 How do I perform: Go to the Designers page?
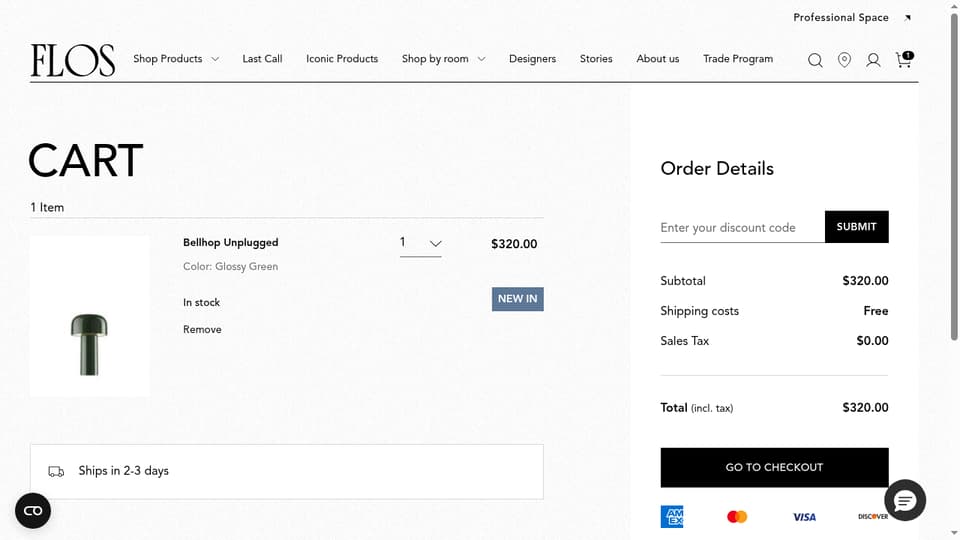532,59
